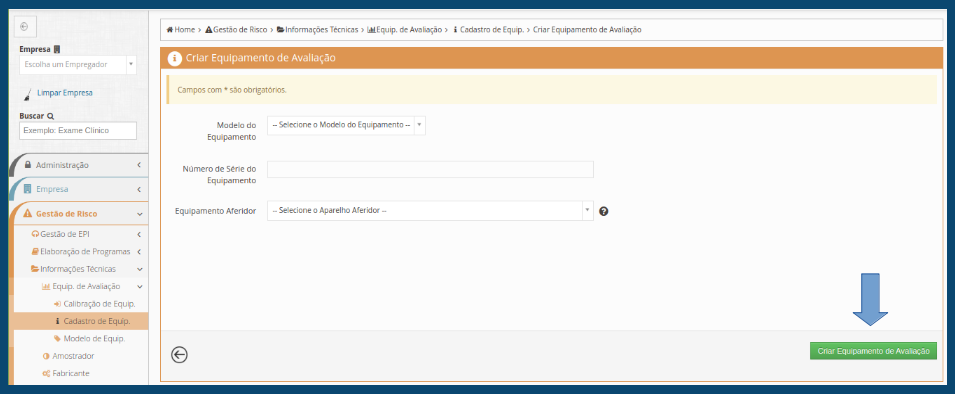955x394 pixels.
Task: Click the Limpar Empresa broom icon
Action: 27,93
